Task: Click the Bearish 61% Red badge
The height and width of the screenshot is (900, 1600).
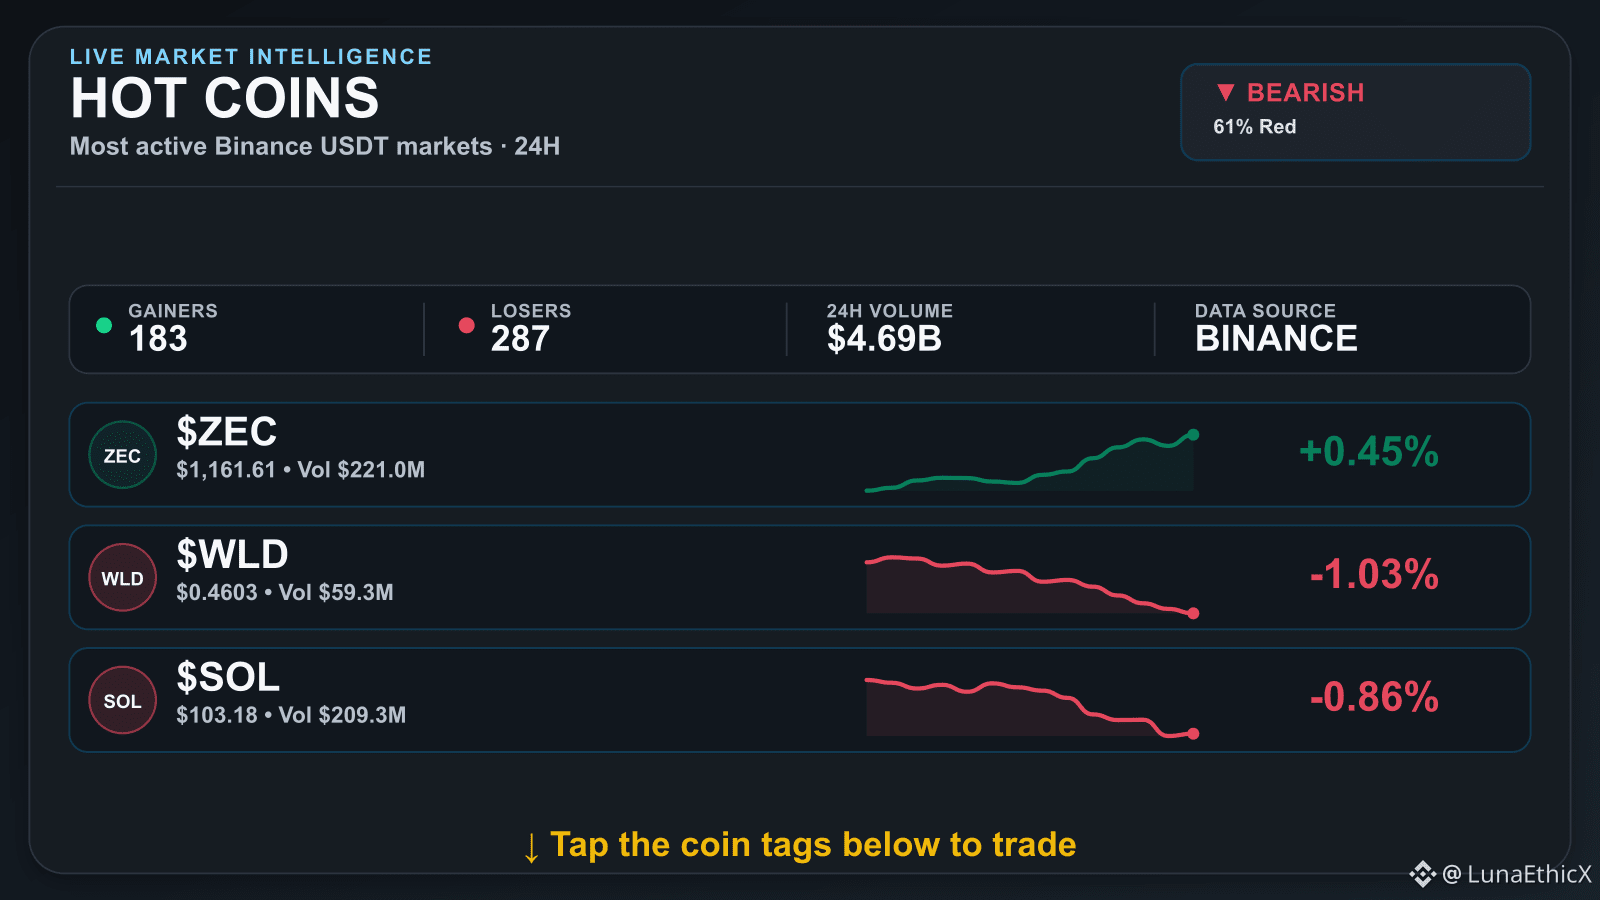Action: 1356,112
